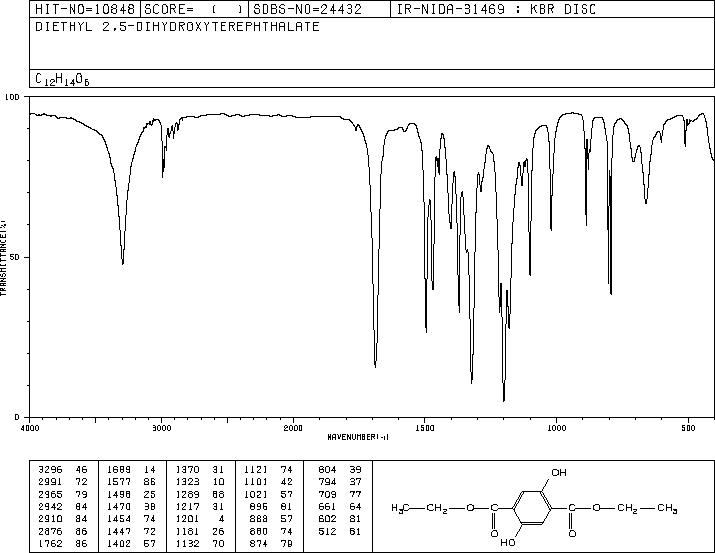Select peak table entry 3296
The height and width of the screenshot is (553, 715).
coord(50,470)
